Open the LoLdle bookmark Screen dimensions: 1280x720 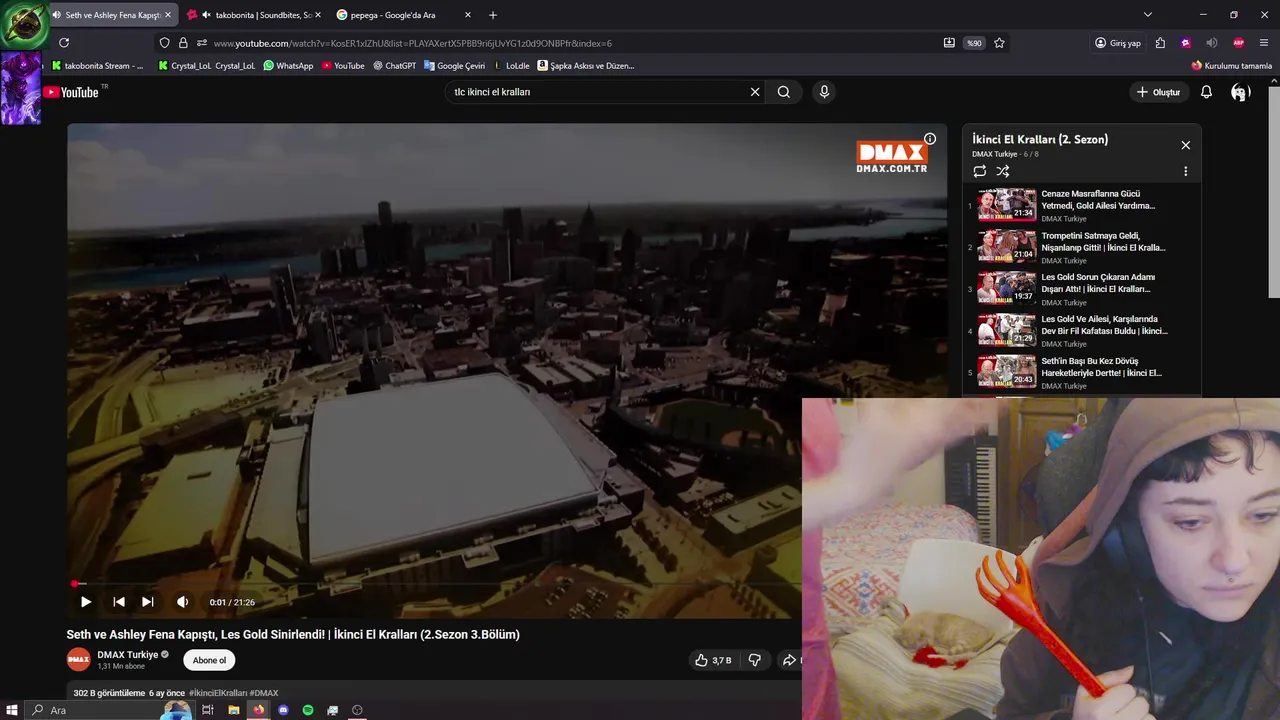click(x=512, y=66)
